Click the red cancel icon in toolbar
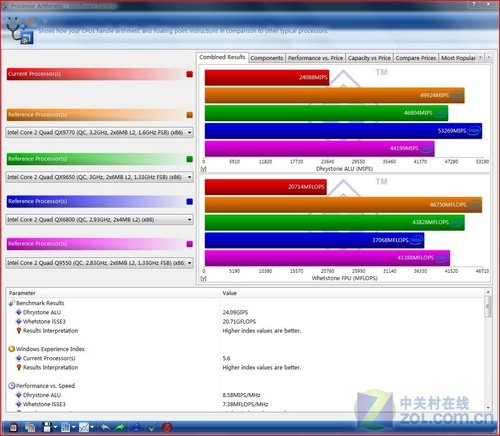 point(167,427)
